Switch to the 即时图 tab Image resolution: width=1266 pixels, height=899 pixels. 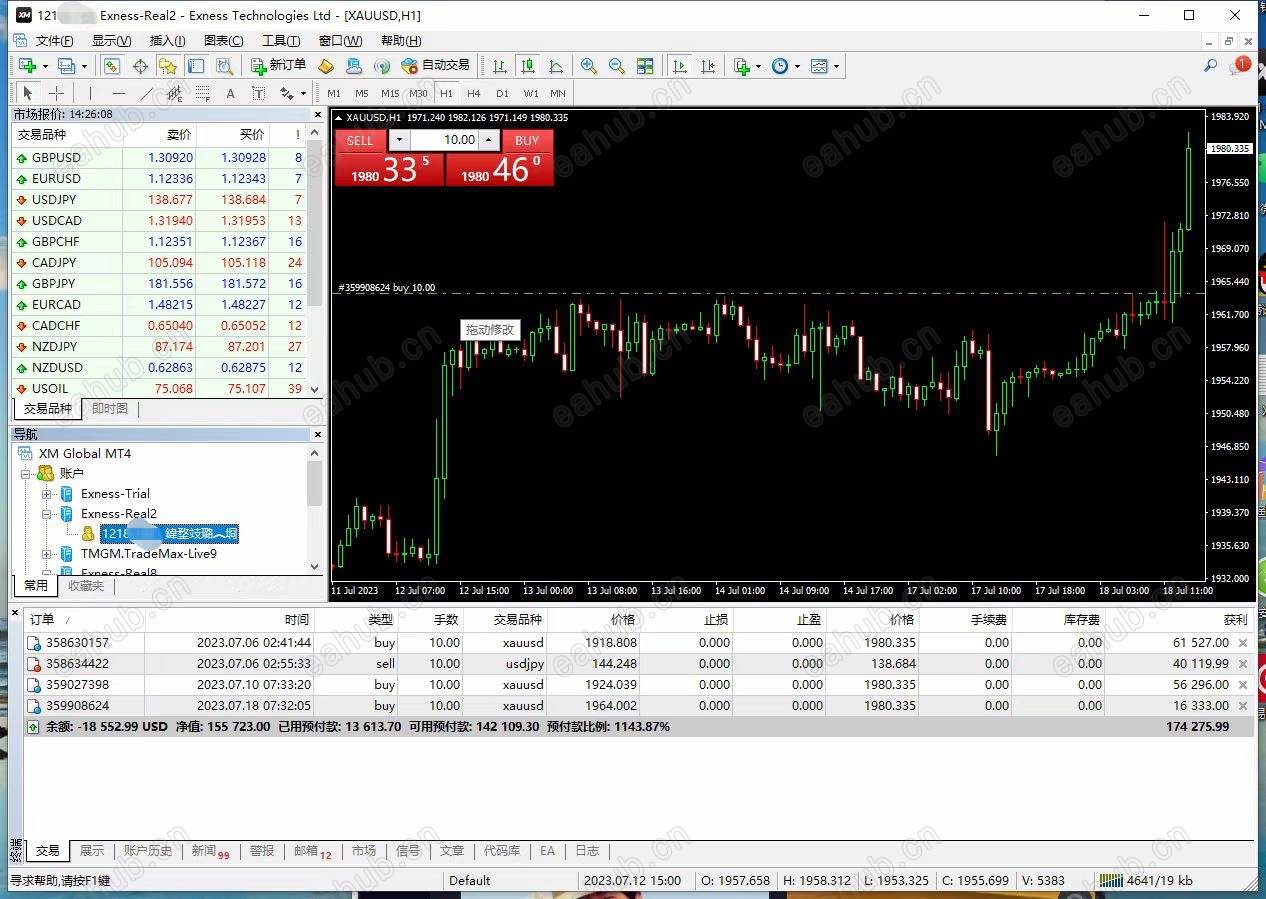point(110,409)
